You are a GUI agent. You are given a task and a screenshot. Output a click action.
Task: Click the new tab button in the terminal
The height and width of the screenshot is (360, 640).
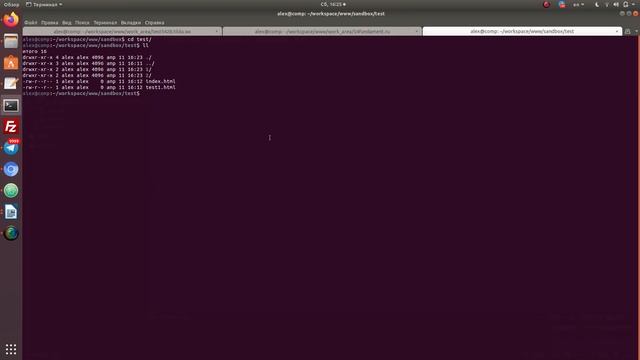[x=627, y=31]
